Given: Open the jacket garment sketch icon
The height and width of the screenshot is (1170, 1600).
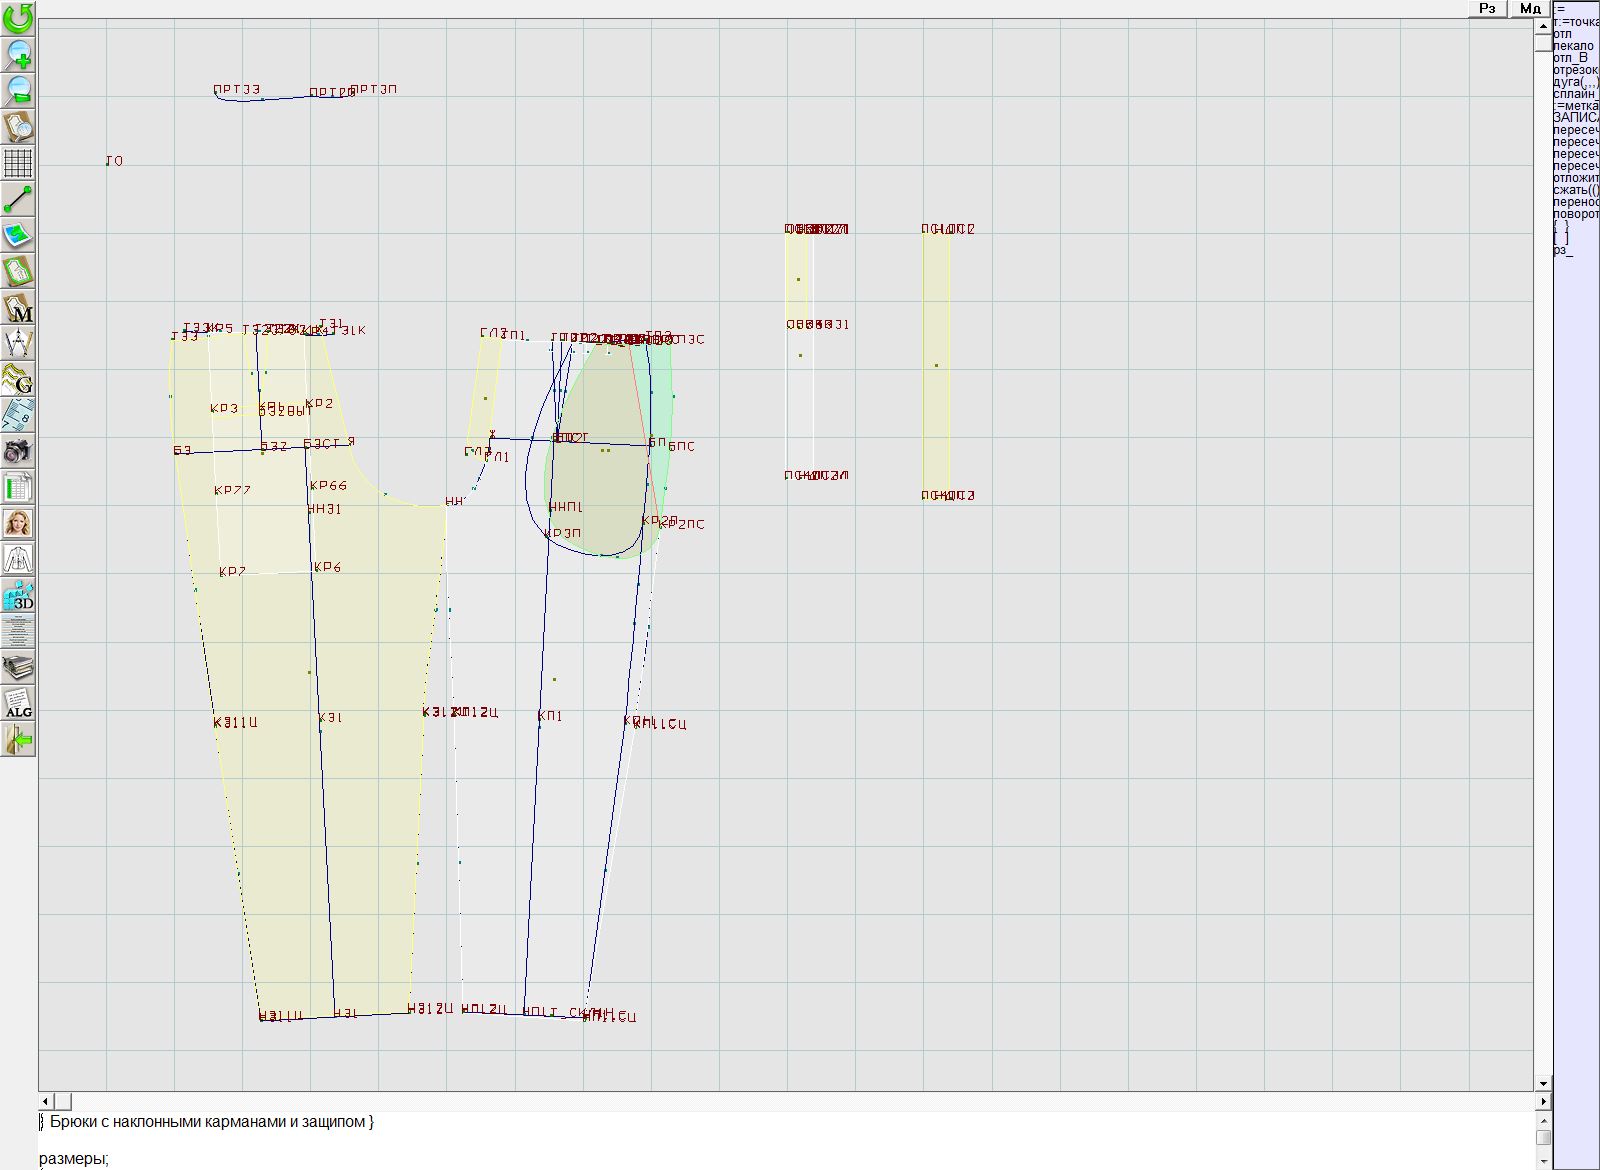Looking at the screenshot, I should tap(18, 559).
